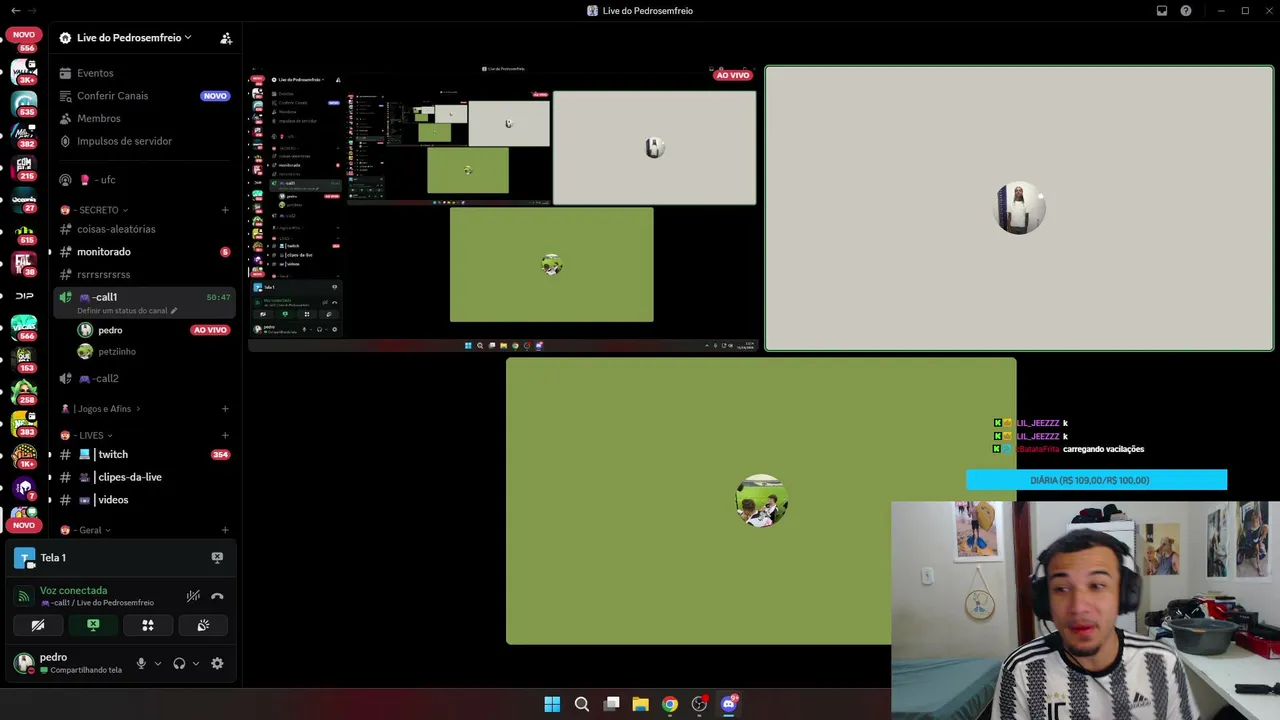Deafen with the headphones icon
Image resolution: width=1280 pixels, height=720 pixels.
[x=179, y=663]
